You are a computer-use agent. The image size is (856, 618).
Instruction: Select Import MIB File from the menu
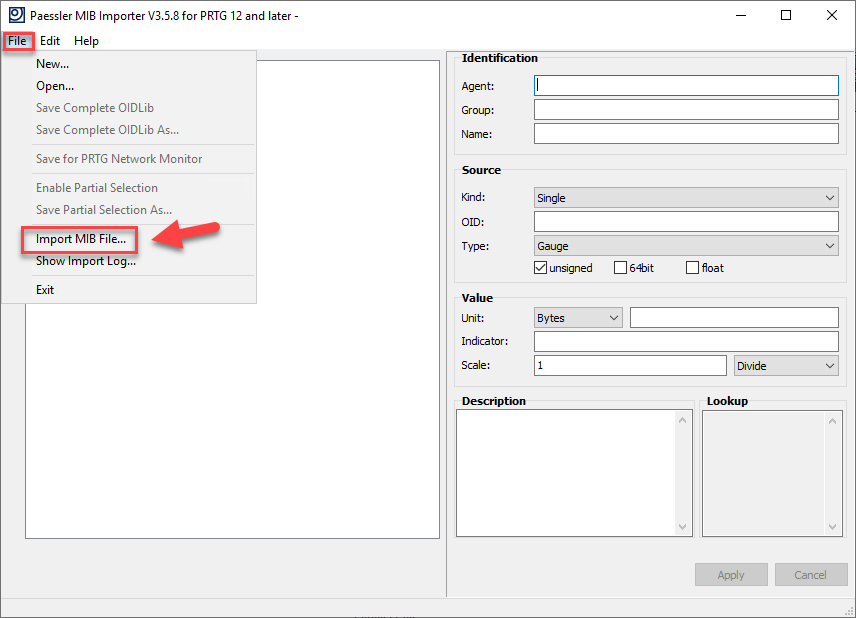(x=82, y=238)
